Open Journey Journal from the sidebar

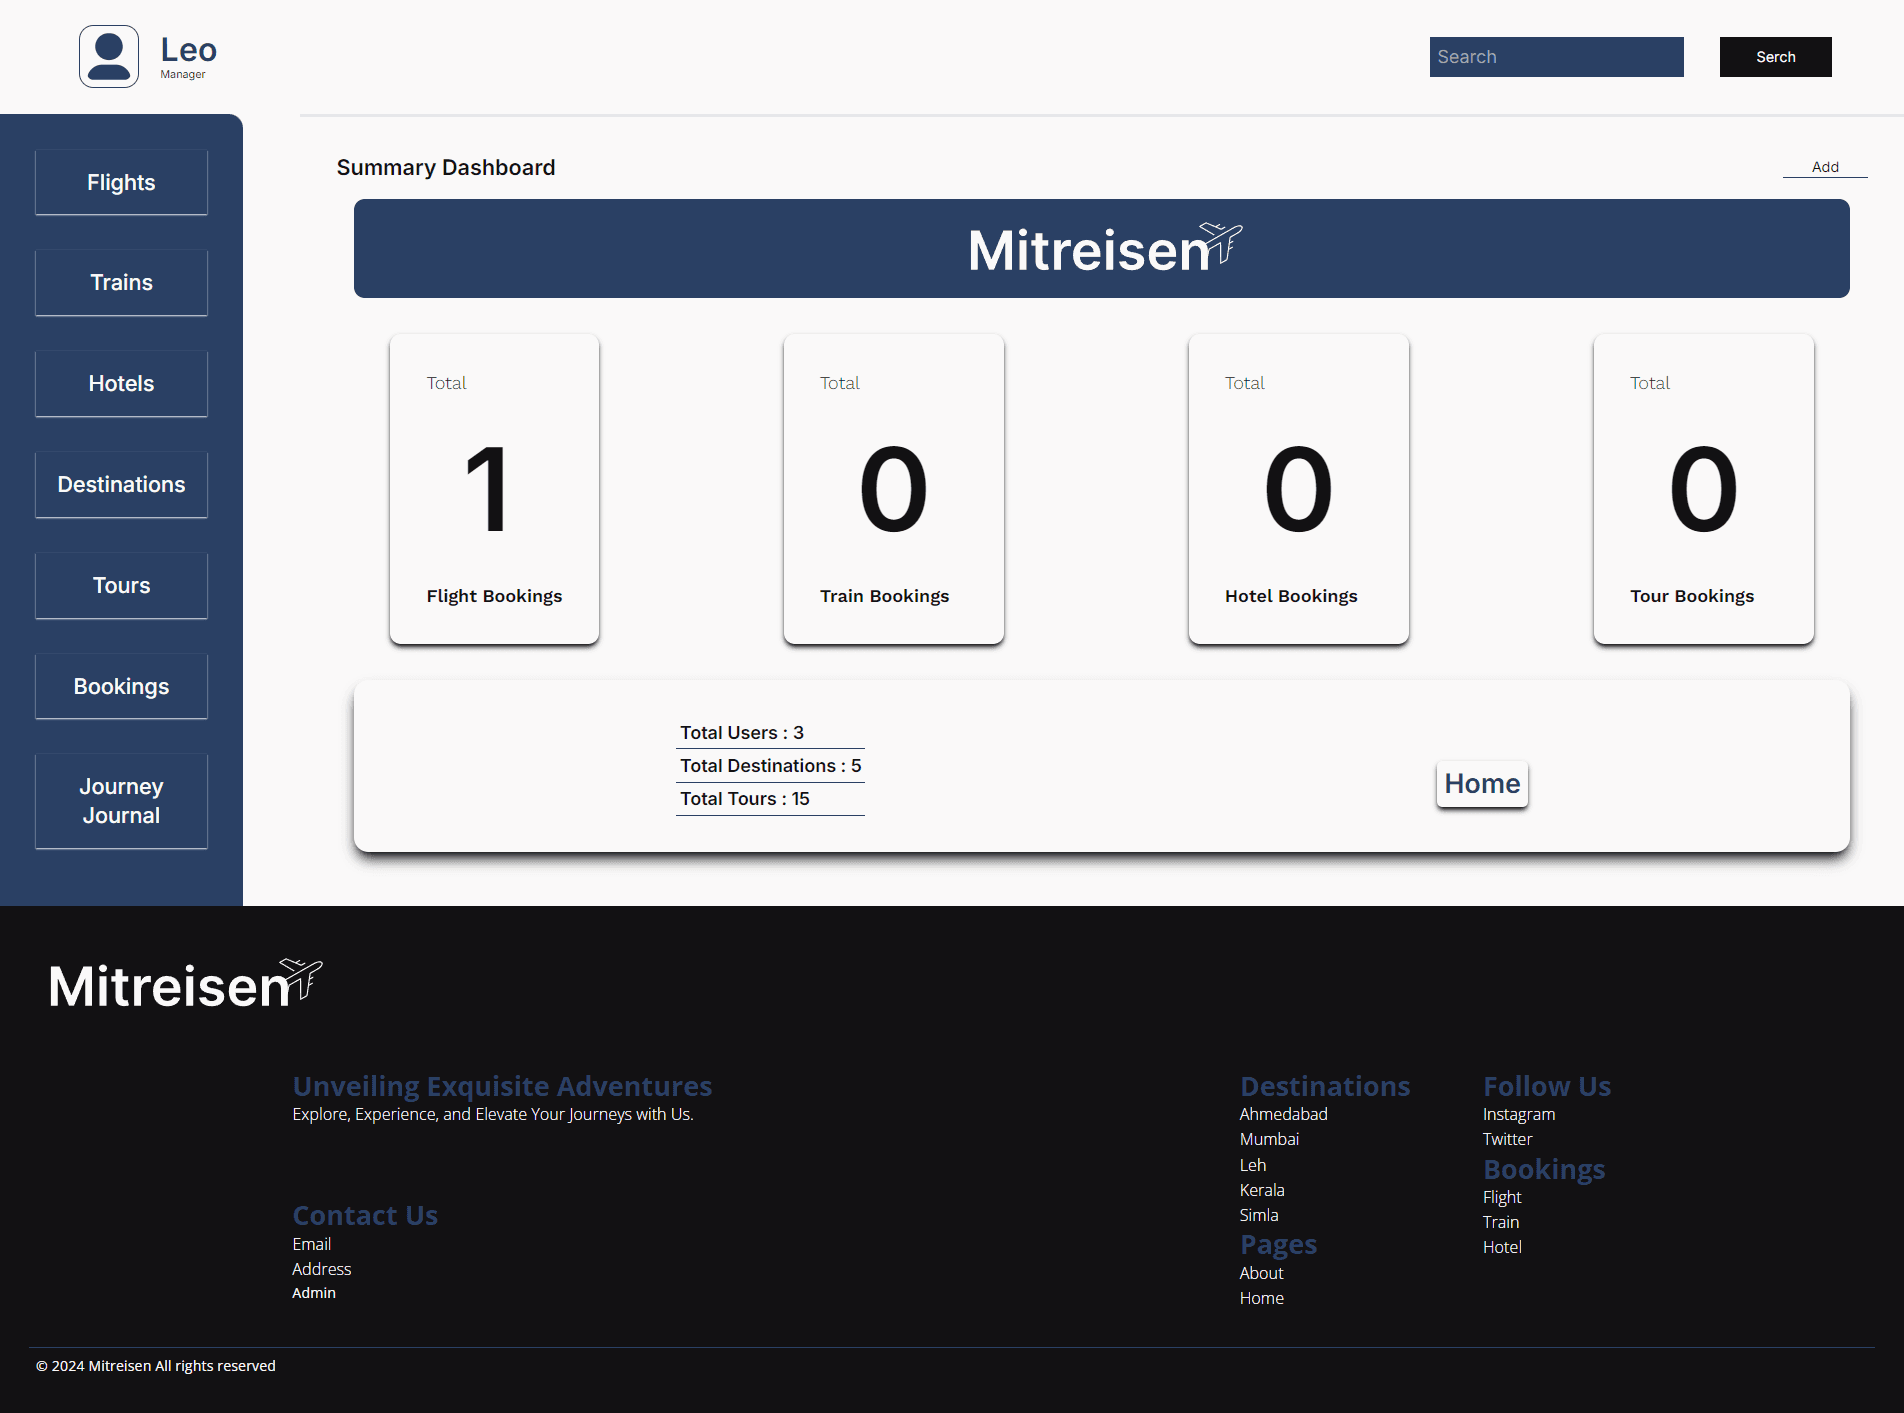point(121,801)
